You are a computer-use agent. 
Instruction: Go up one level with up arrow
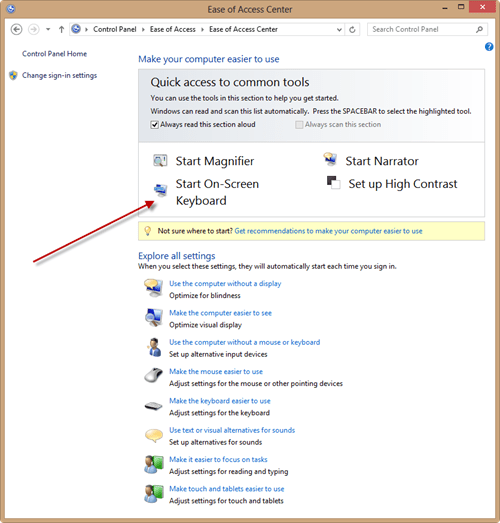[x=61, y=29]
